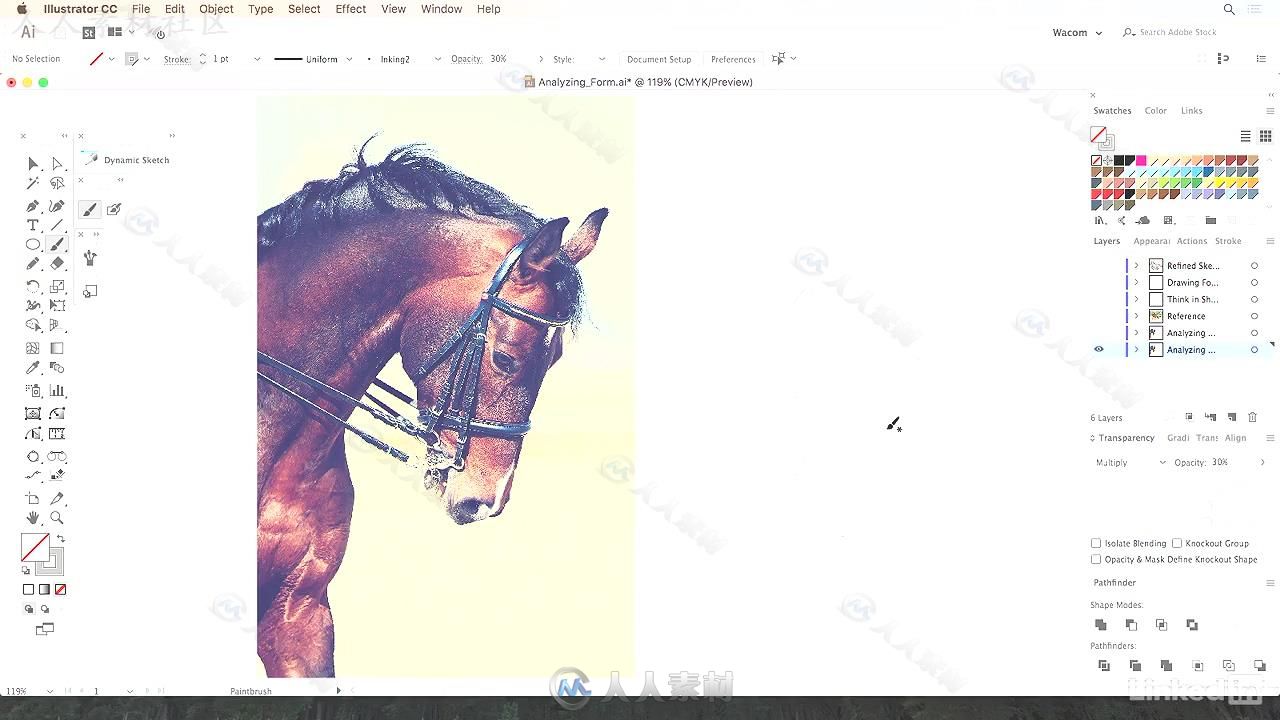The width and height of the screenshot is (1280, 720).
Task: Show the Reference layer visibility
Action: (1099, 316)
